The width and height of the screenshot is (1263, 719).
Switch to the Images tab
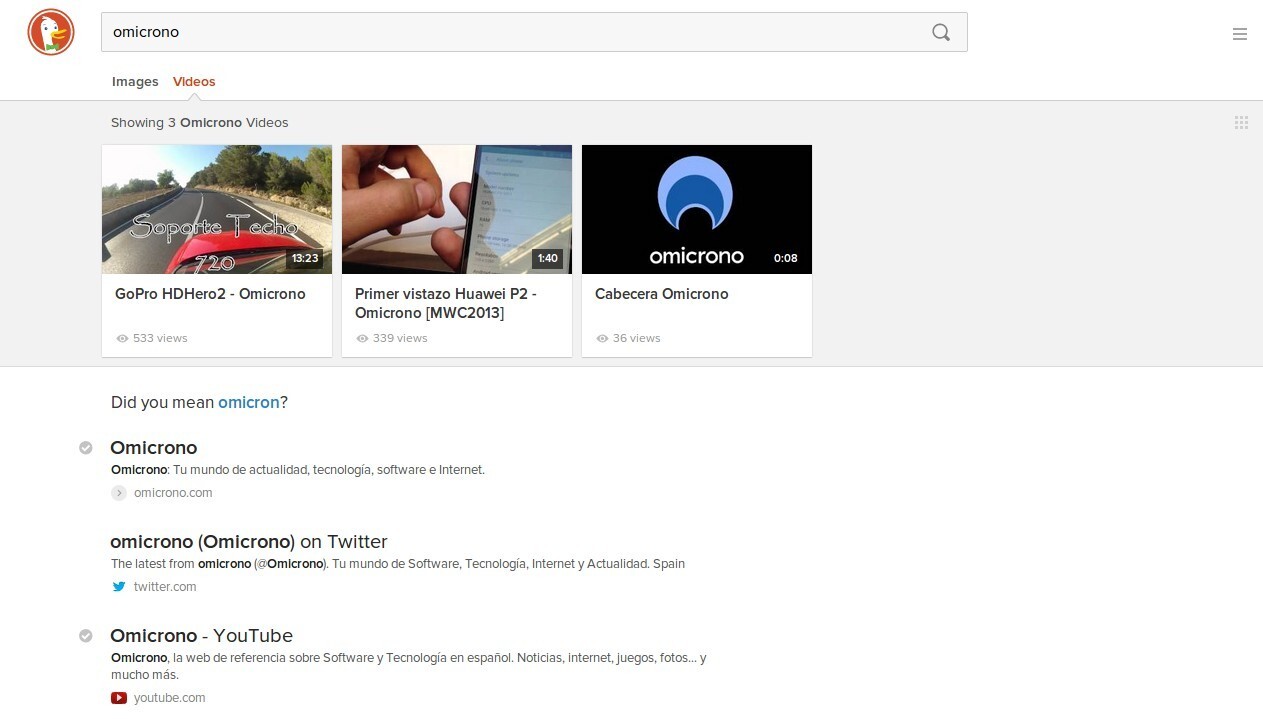[x=135, y=81]
